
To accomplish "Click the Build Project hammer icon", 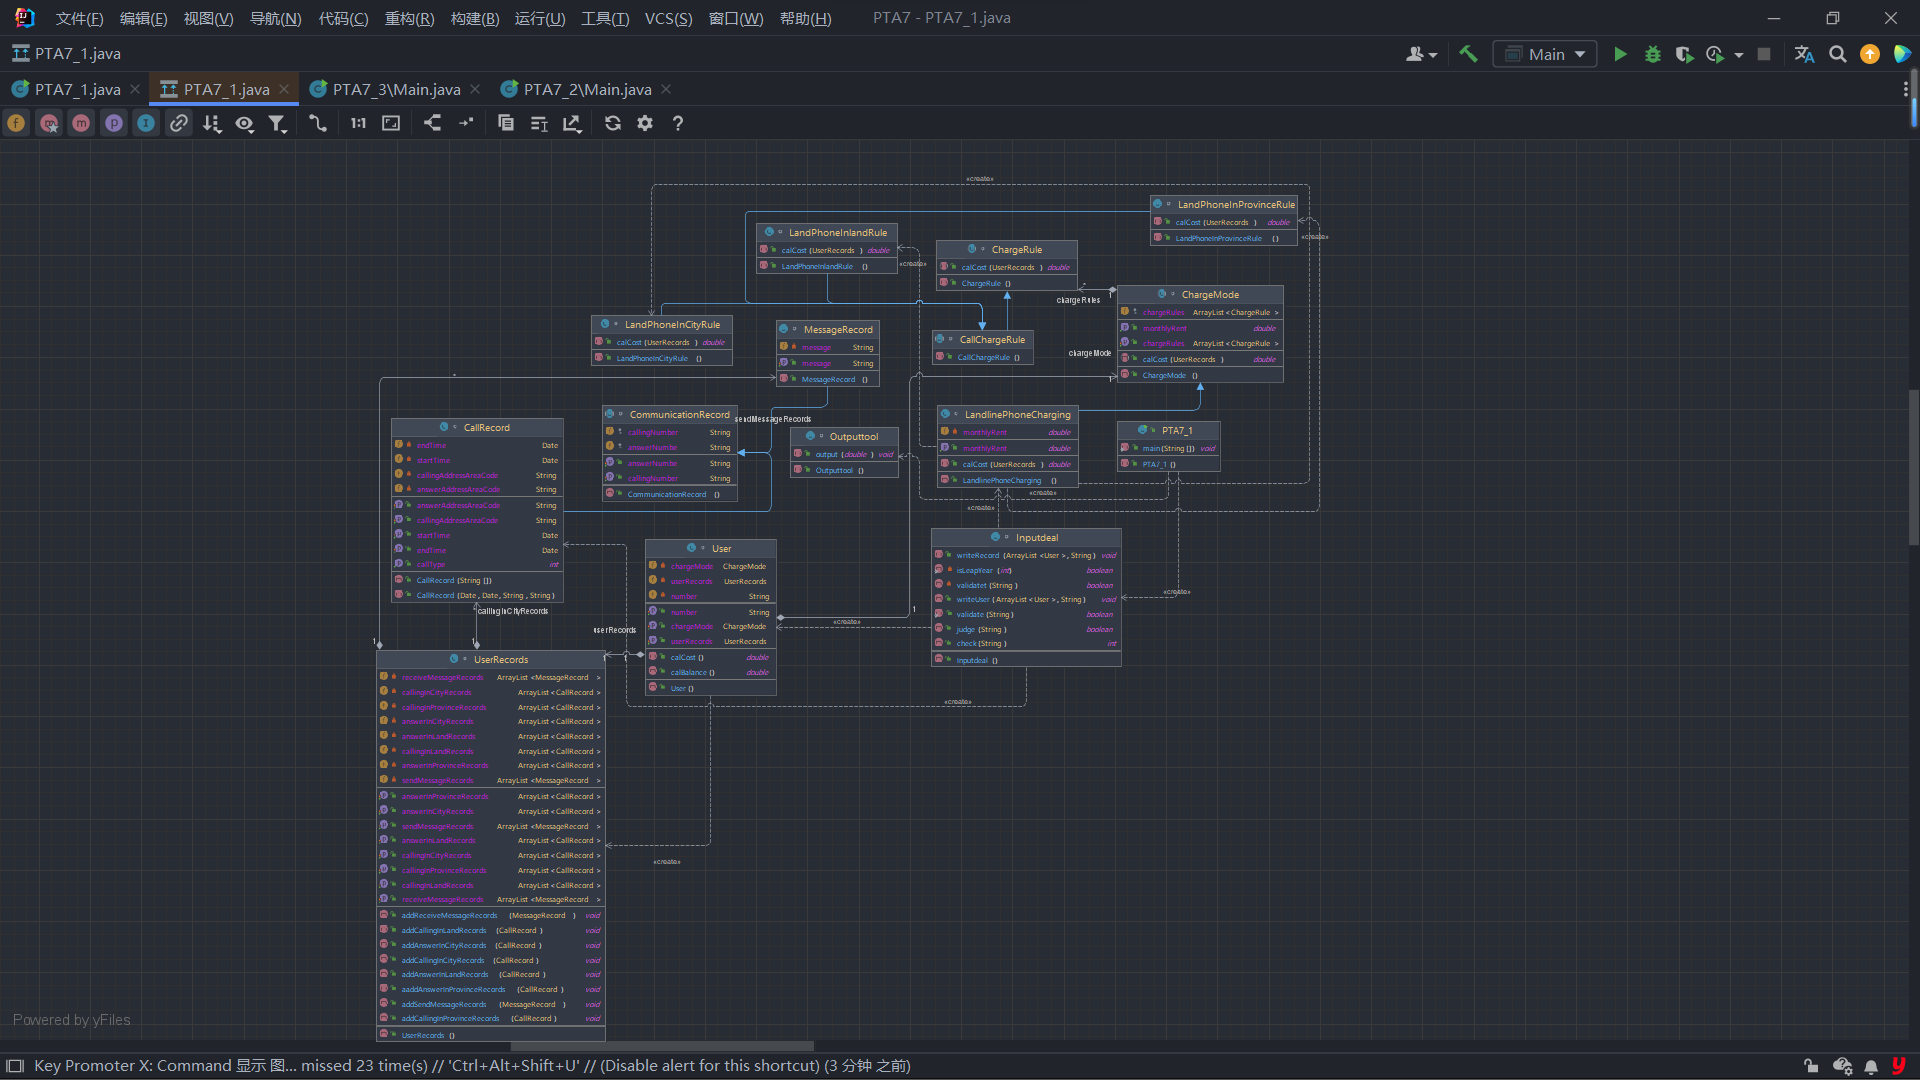I will tap(1467, 54).
